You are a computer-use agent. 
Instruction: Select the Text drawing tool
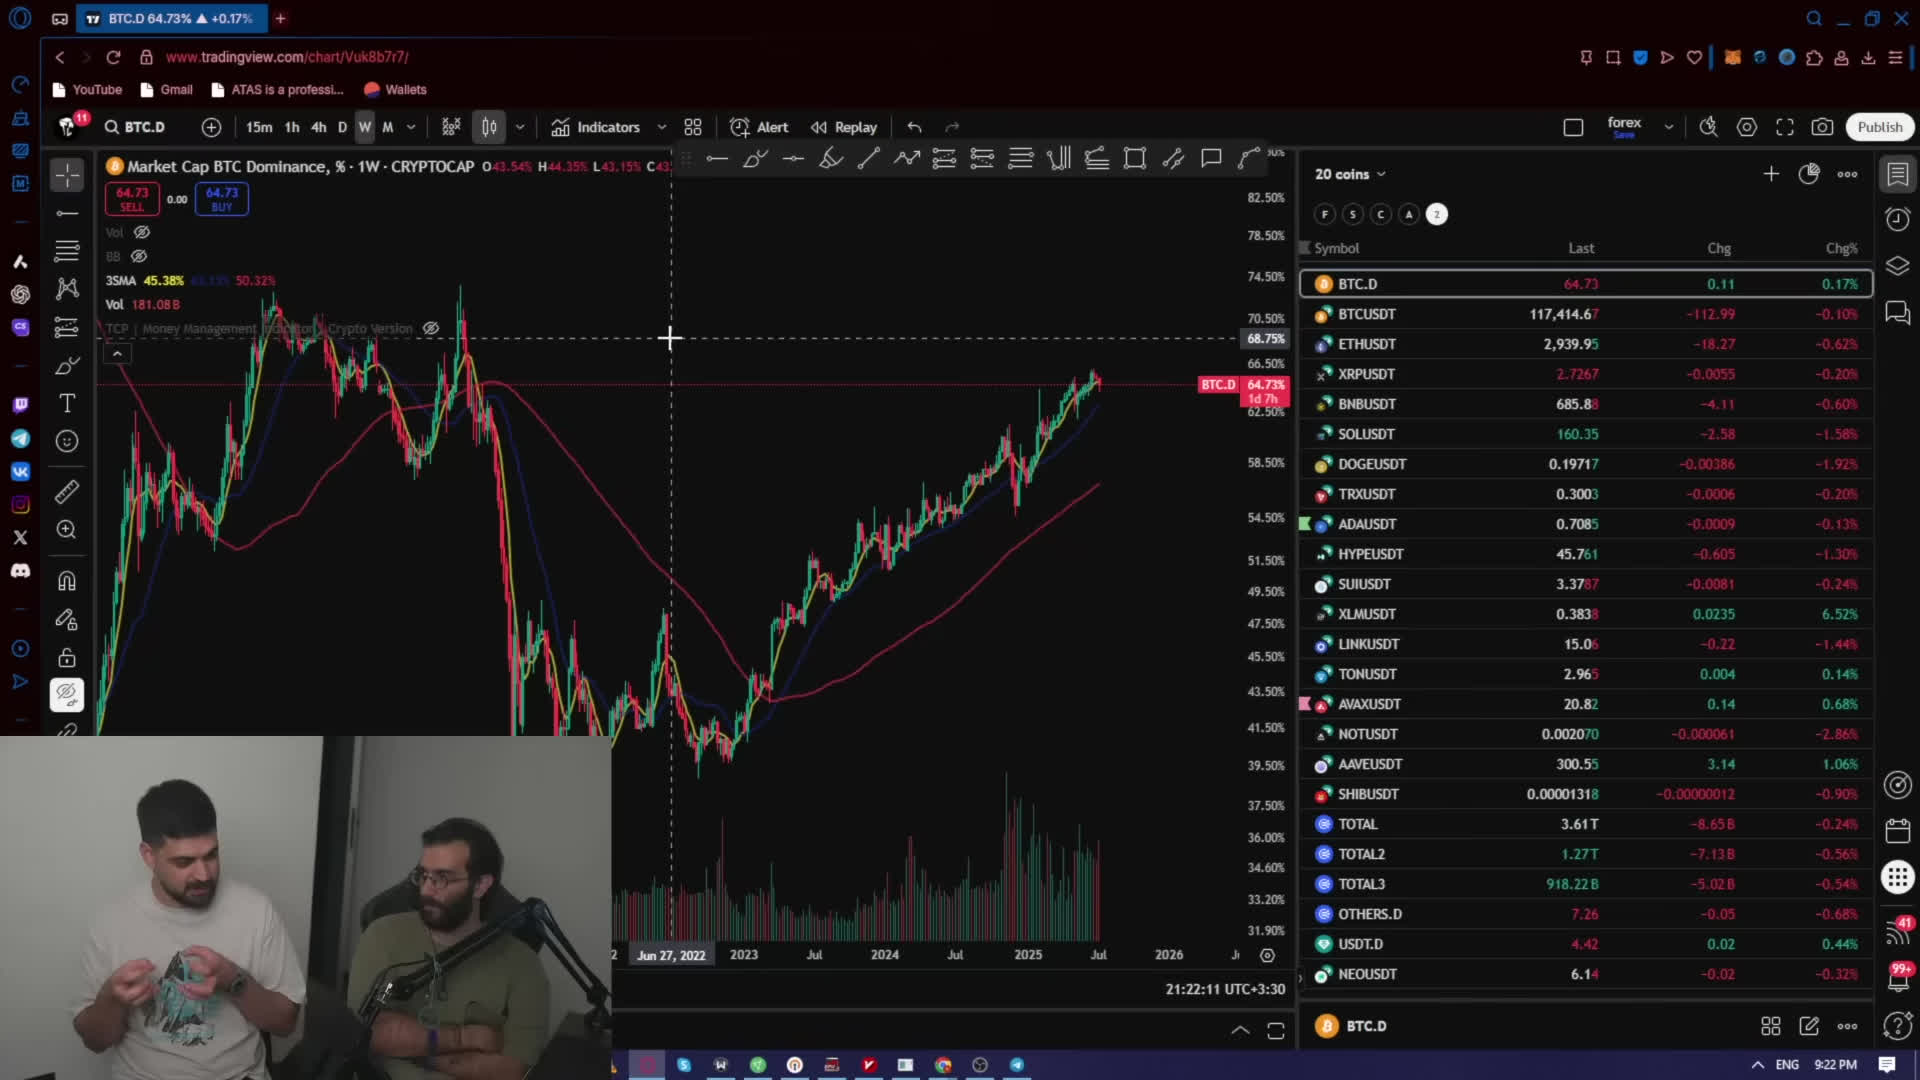click(67, 403)
